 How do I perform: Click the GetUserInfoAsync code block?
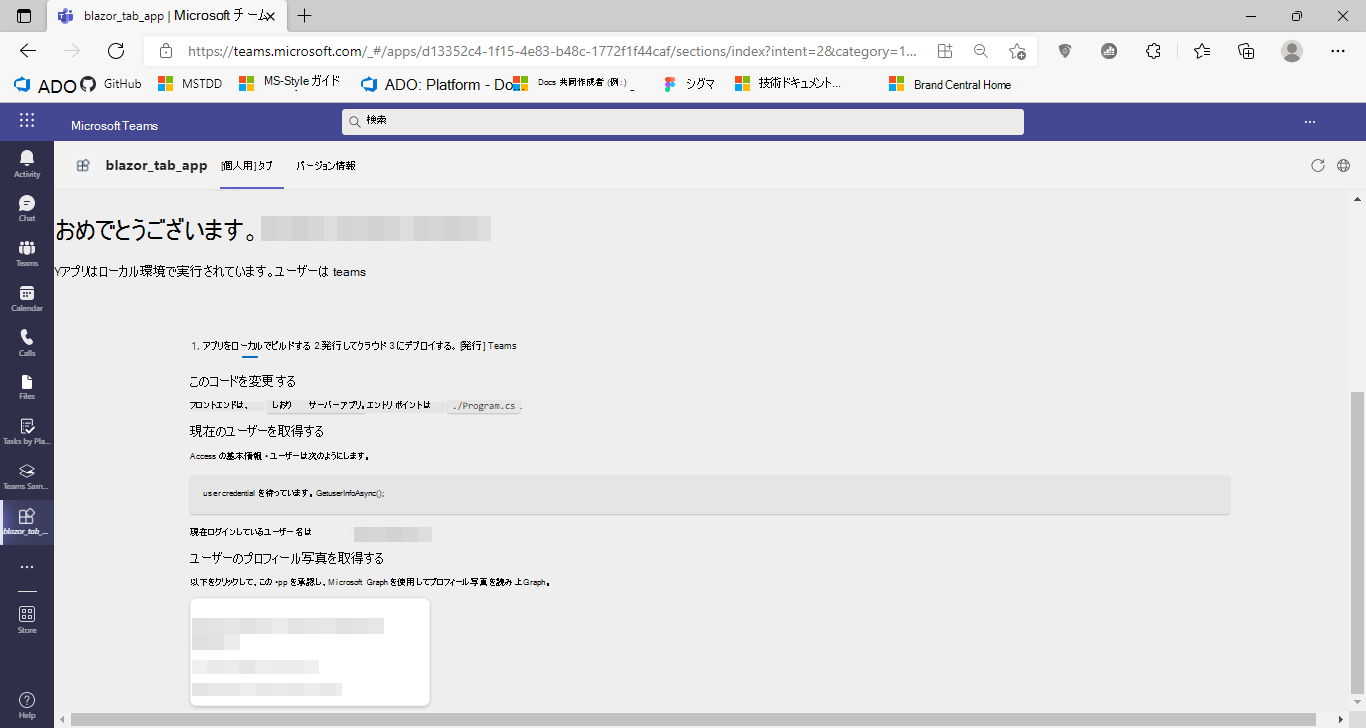point(710,494)
